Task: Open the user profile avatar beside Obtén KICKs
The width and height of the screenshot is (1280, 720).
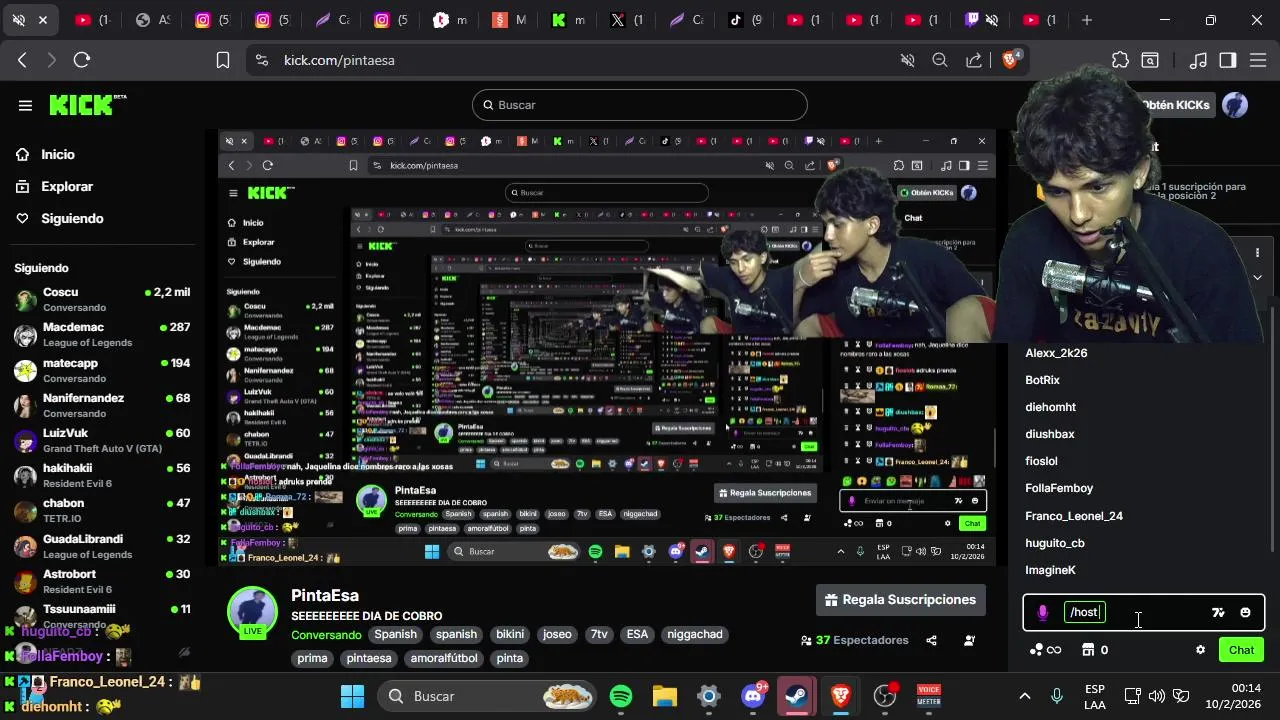Action: click(1235, 105)
